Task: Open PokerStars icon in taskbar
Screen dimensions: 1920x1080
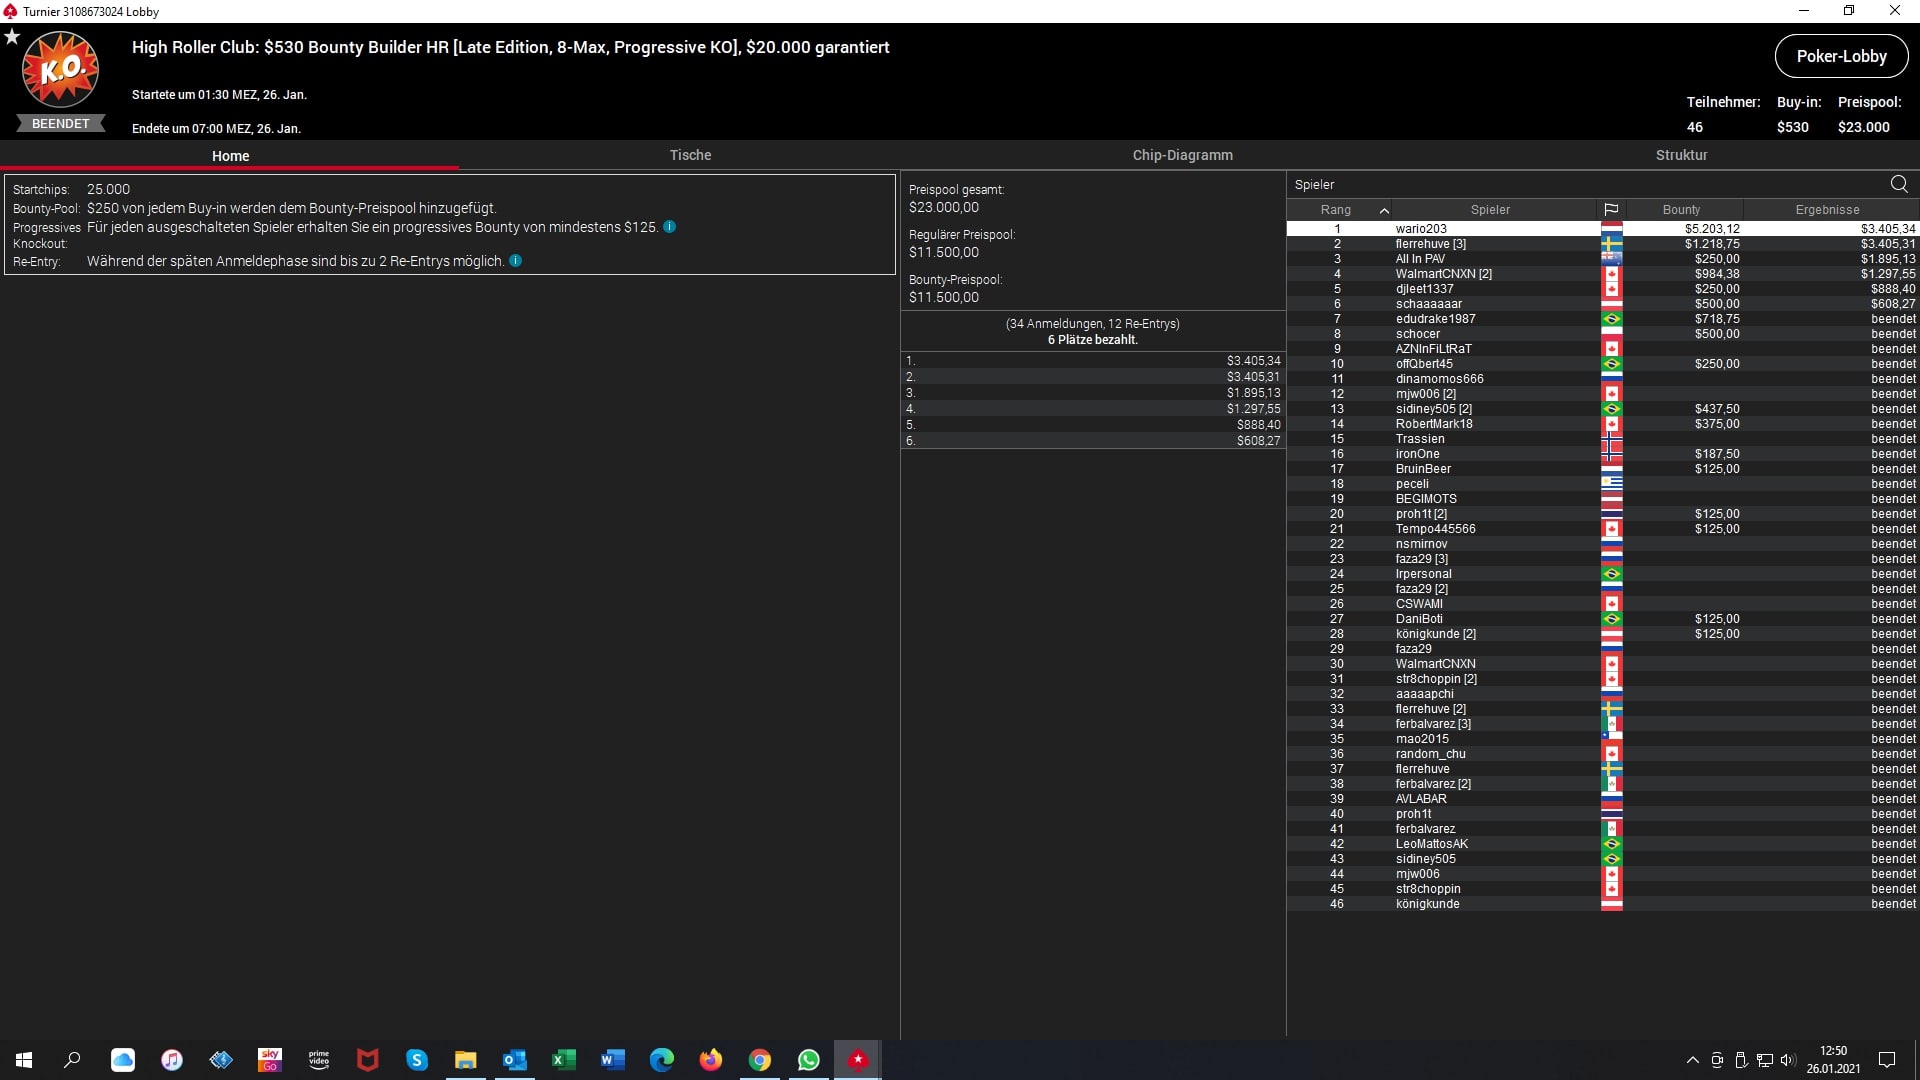Action: point(857,1060)
